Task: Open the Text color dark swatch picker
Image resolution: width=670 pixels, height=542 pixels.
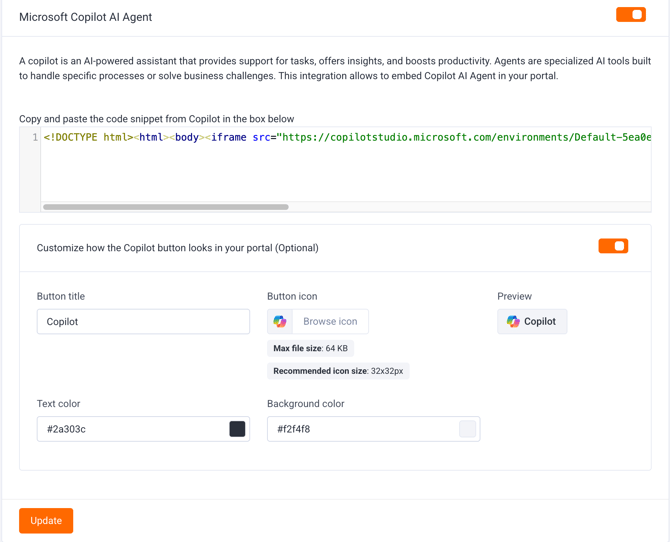Action: 237,429
